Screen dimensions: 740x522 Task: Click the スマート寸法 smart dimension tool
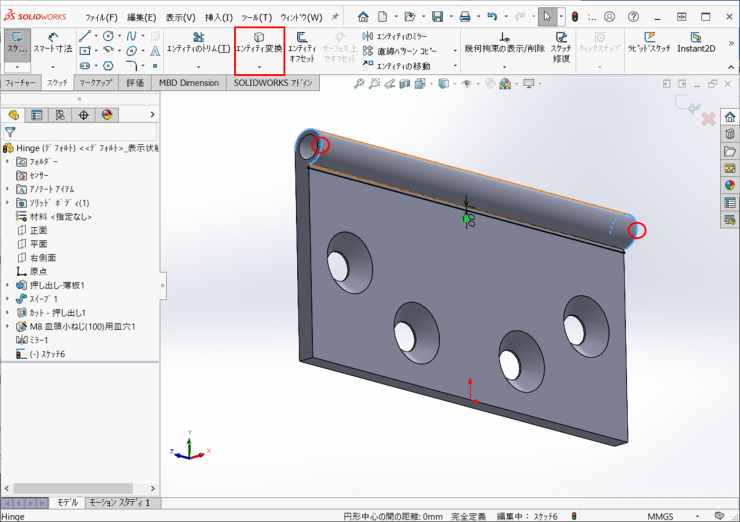point(50,42)
